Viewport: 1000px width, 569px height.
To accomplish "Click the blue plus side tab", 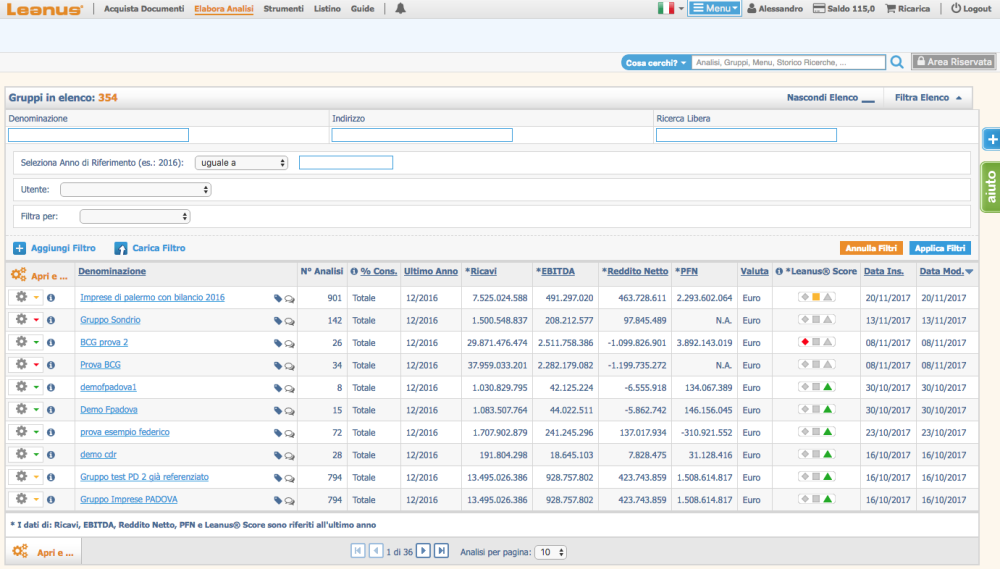I will click(x=990, y=139).
